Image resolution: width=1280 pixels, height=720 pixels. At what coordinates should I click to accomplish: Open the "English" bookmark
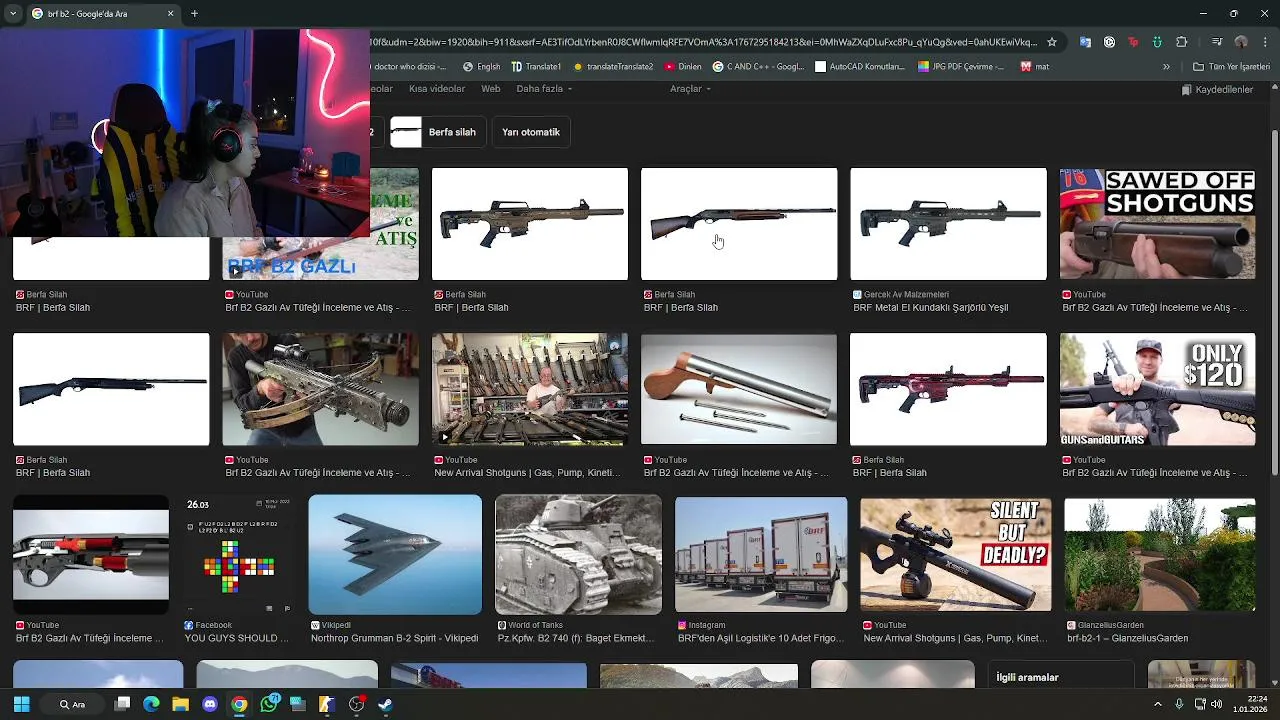[x=481, y=67]
